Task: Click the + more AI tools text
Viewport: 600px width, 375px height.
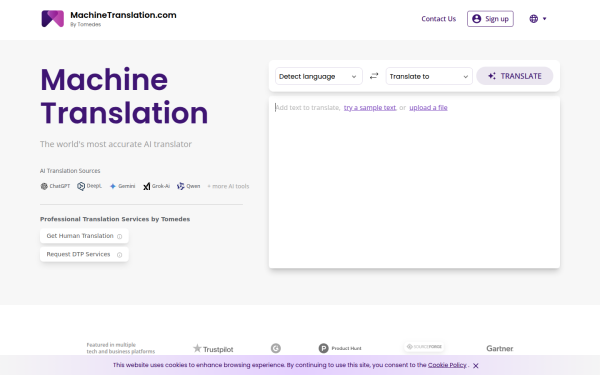Action: (228, 186)
